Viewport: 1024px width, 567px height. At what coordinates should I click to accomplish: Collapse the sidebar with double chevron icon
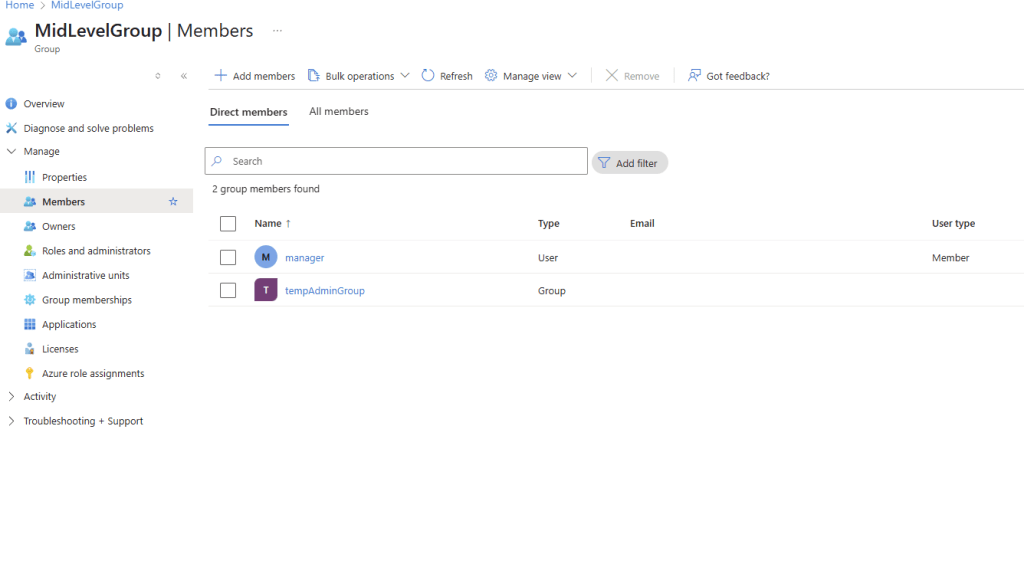click(x=184, y=76)
